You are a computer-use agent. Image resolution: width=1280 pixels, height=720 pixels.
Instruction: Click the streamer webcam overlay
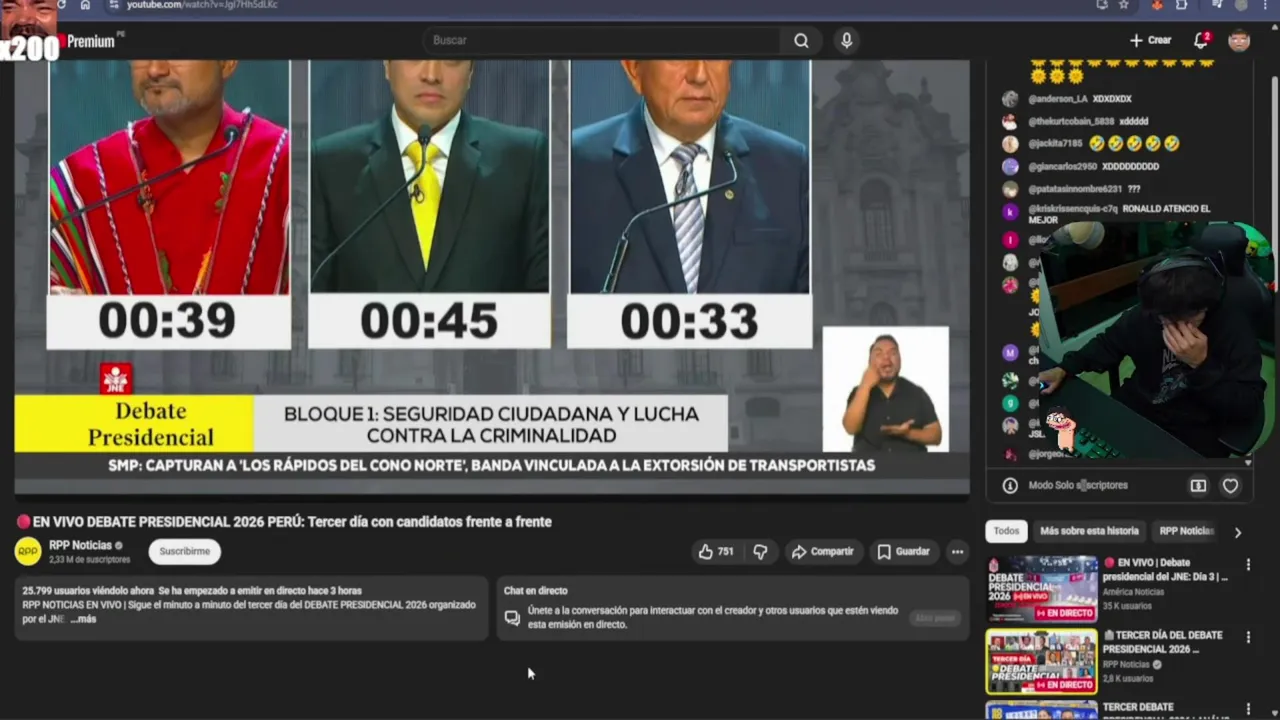[x=1155, y=340]
